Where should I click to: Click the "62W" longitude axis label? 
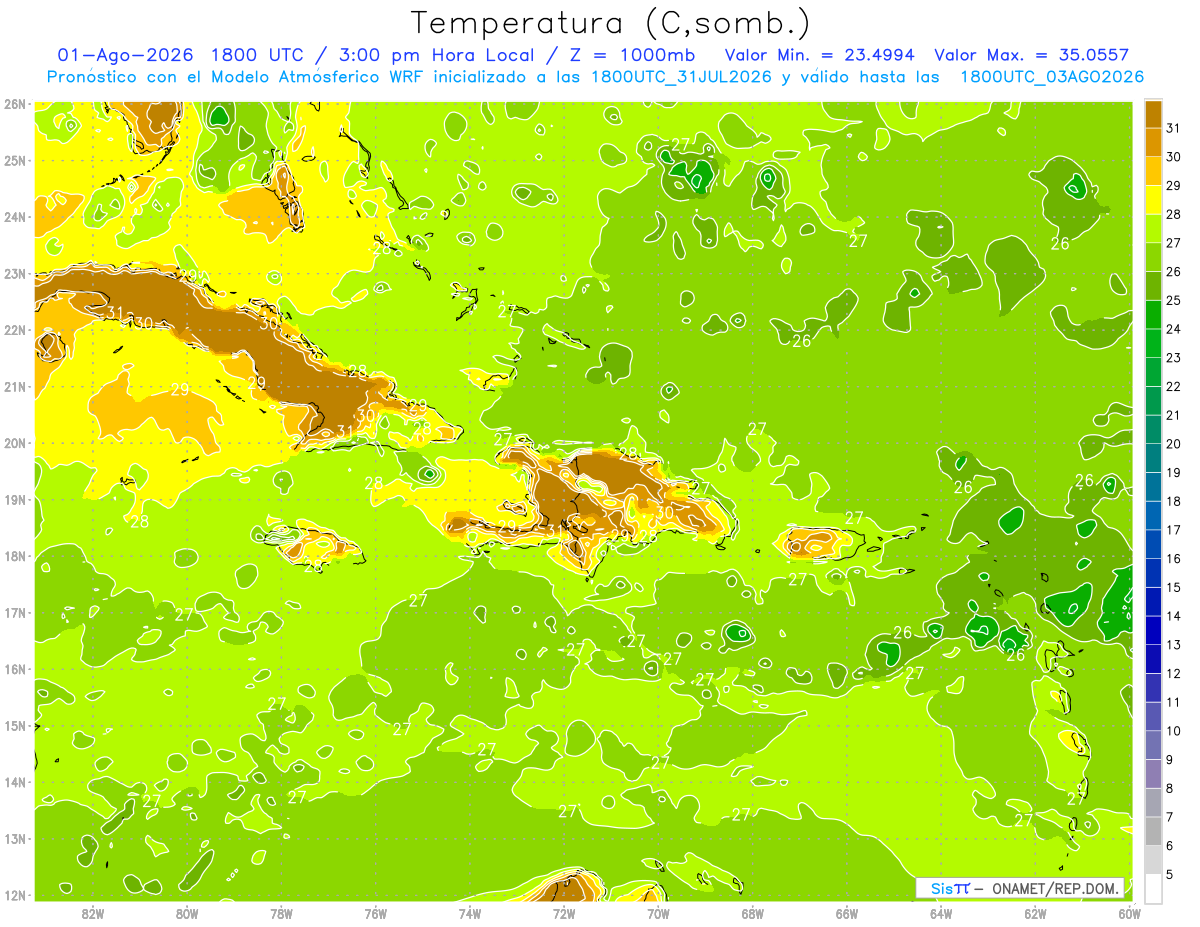pos(1035,914)
